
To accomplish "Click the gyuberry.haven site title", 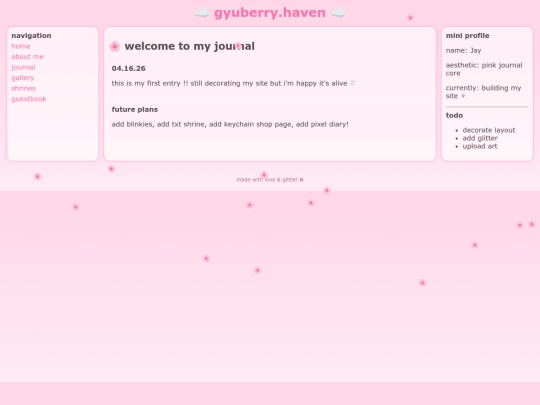I will pyautogui.click(x=270, y=13).
